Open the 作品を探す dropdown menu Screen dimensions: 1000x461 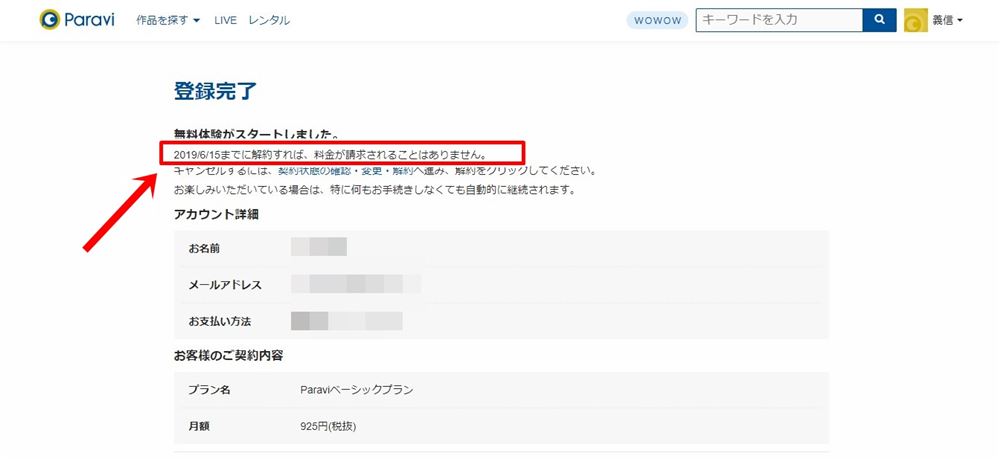tap(168, 20)
